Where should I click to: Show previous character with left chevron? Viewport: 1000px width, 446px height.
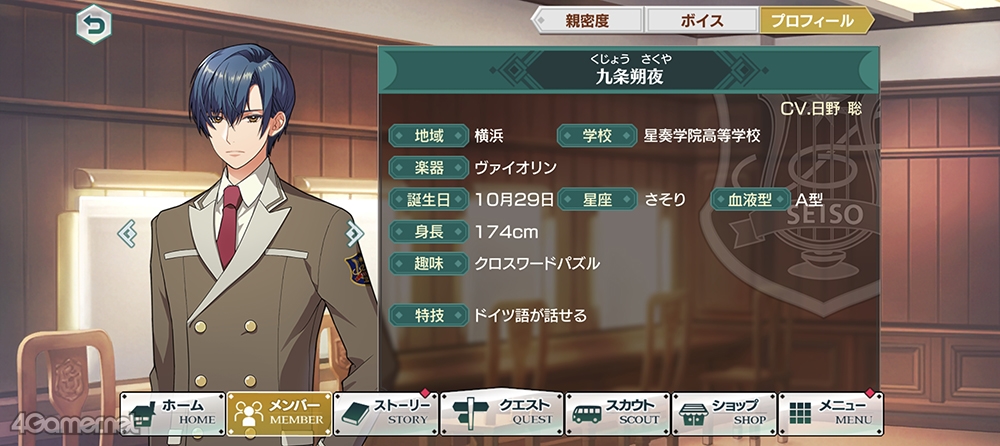(127, 234)
